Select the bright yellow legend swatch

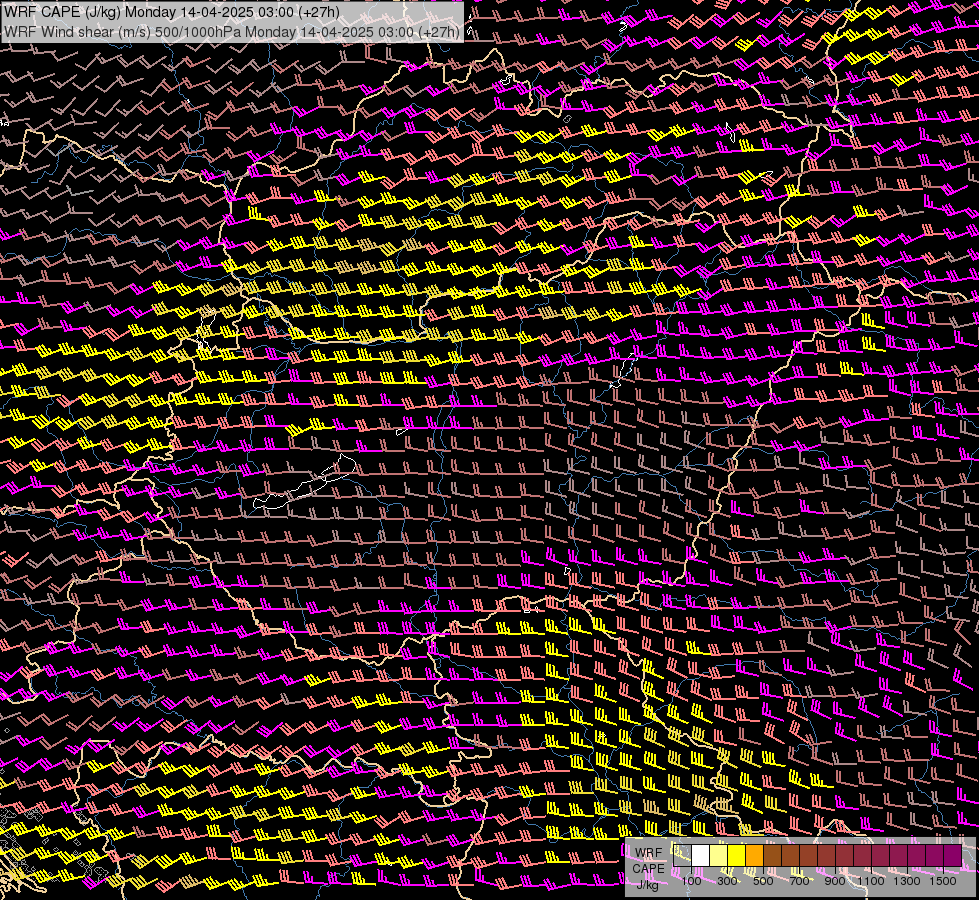pyautogui.click(x=737, y=856)
